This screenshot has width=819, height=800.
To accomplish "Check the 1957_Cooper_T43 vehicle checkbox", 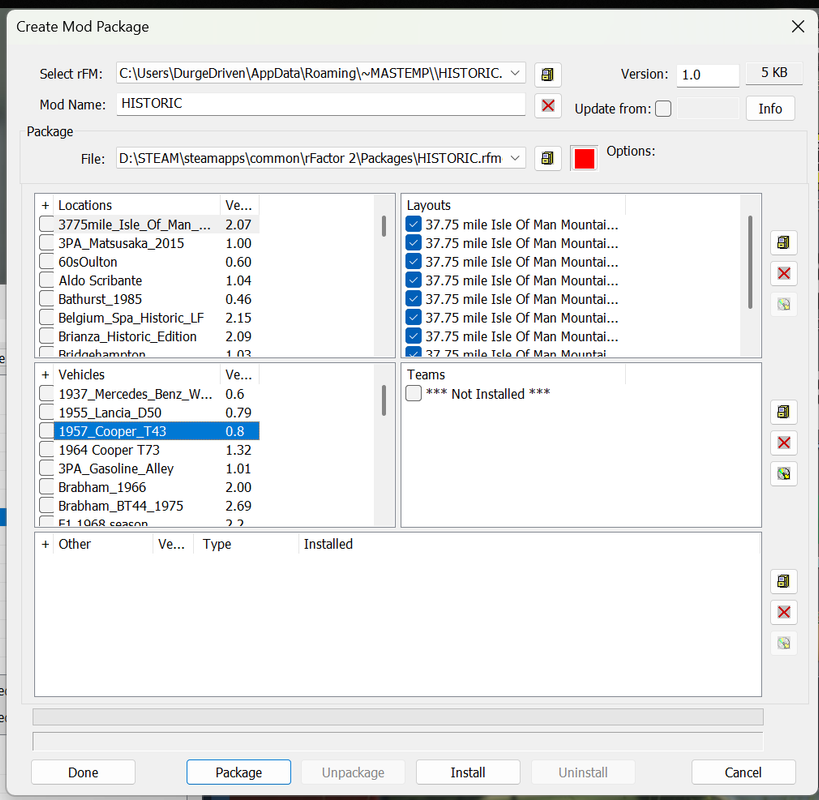I will pos(46,431).
